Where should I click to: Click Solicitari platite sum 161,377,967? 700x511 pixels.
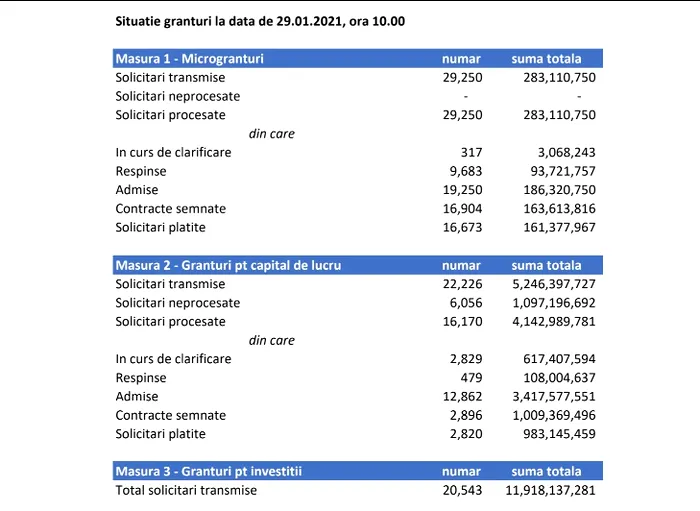tap(559, 227)
